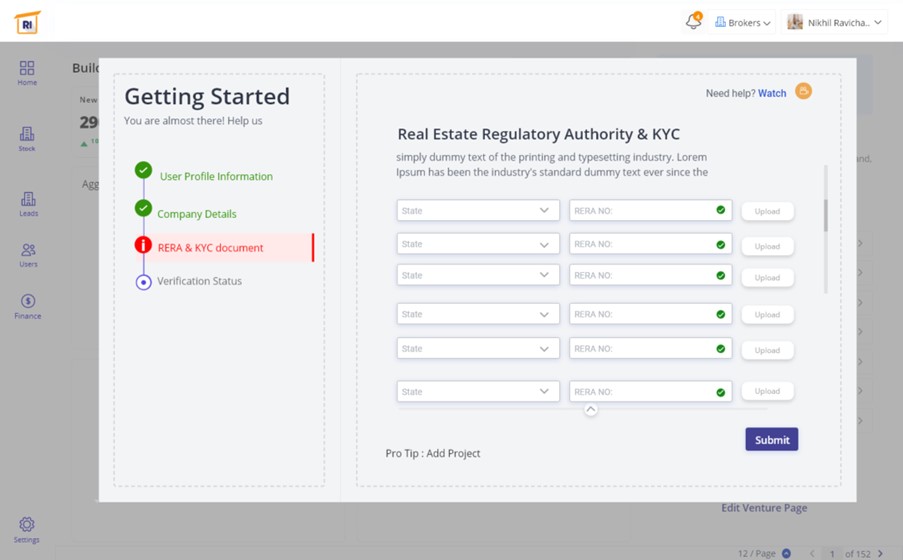Open Settings gear in sidebar
Viewport: 903px width, 560px height.
coord(27,529)
